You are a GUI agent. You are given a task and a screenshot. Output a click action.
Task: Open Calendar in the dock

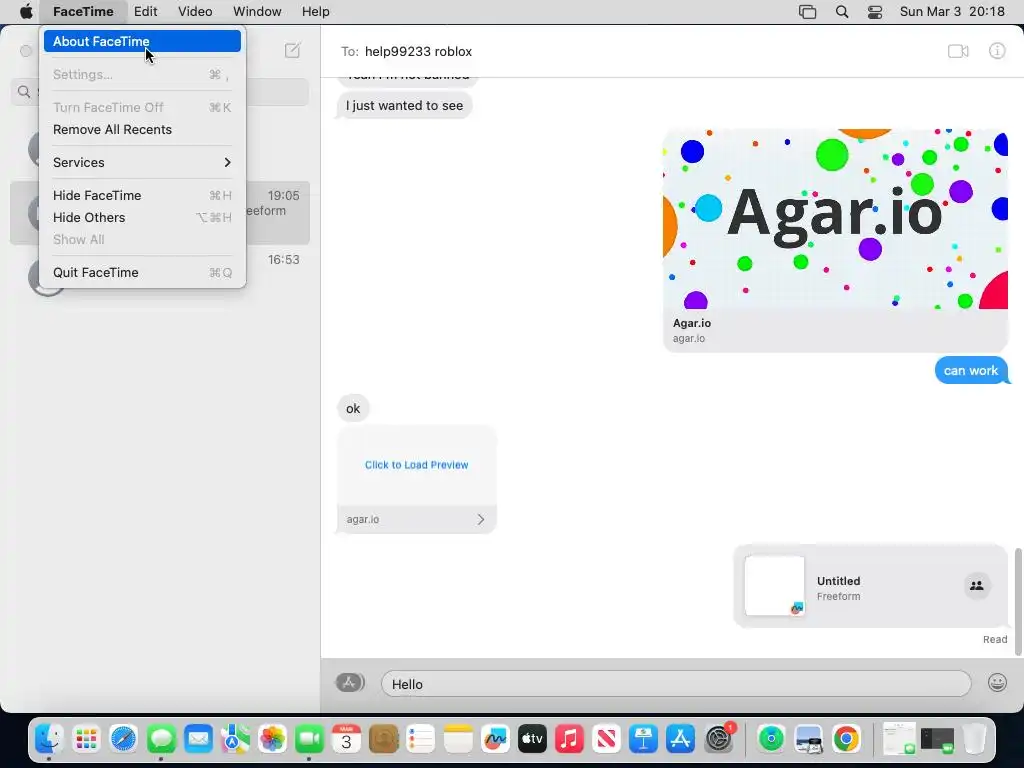click(x=346, y=739)
